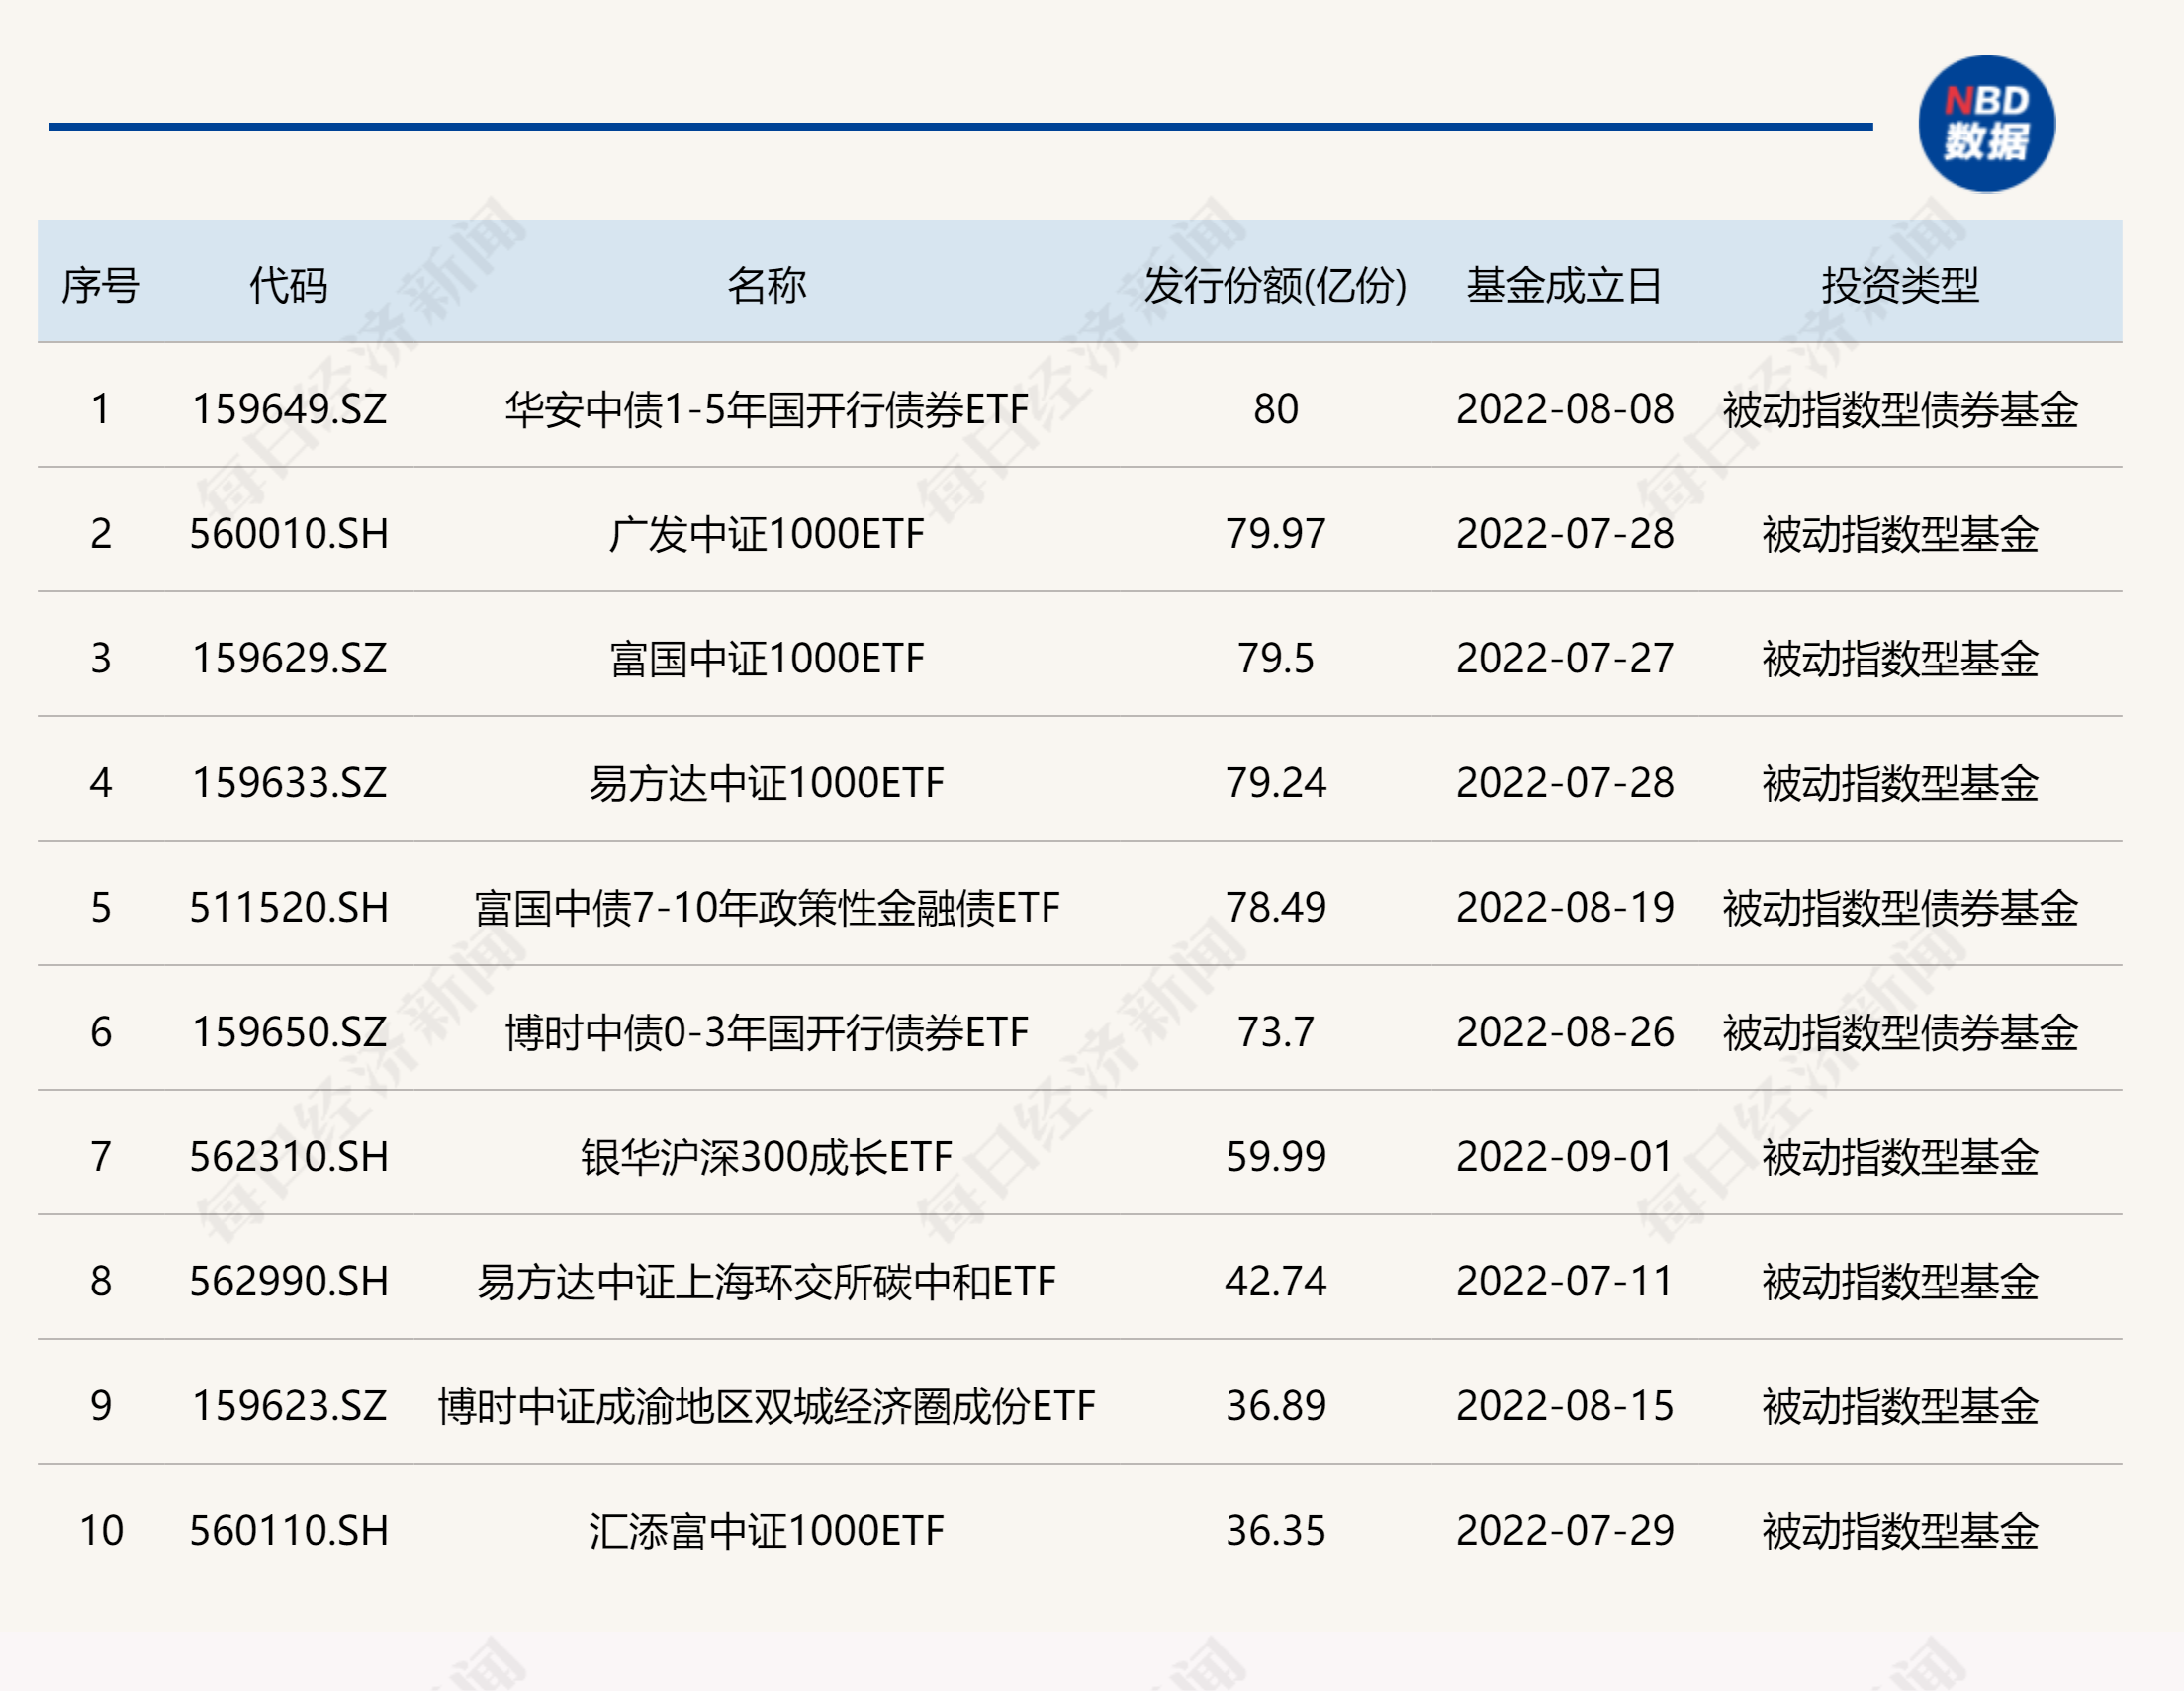Click fund name 易方达中证1000ETF
The width and height of the screenshot is (2184, 1691).
767,783
